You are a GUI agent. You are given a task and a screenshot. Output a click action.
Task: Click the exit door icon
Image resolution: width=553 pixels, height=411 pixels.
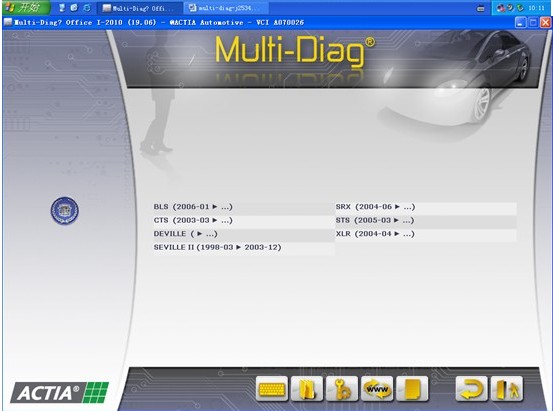coord(507,389)
